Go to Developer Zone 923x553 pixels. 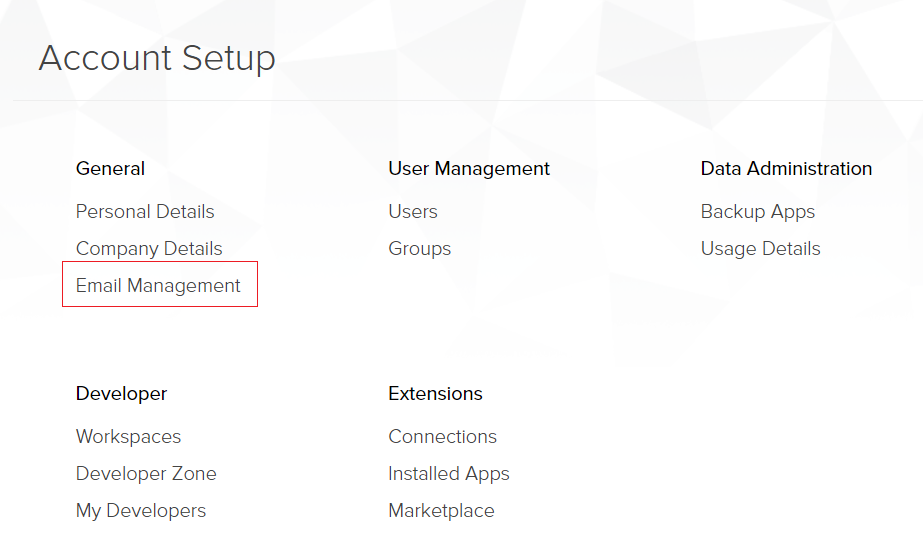[146, 473]
